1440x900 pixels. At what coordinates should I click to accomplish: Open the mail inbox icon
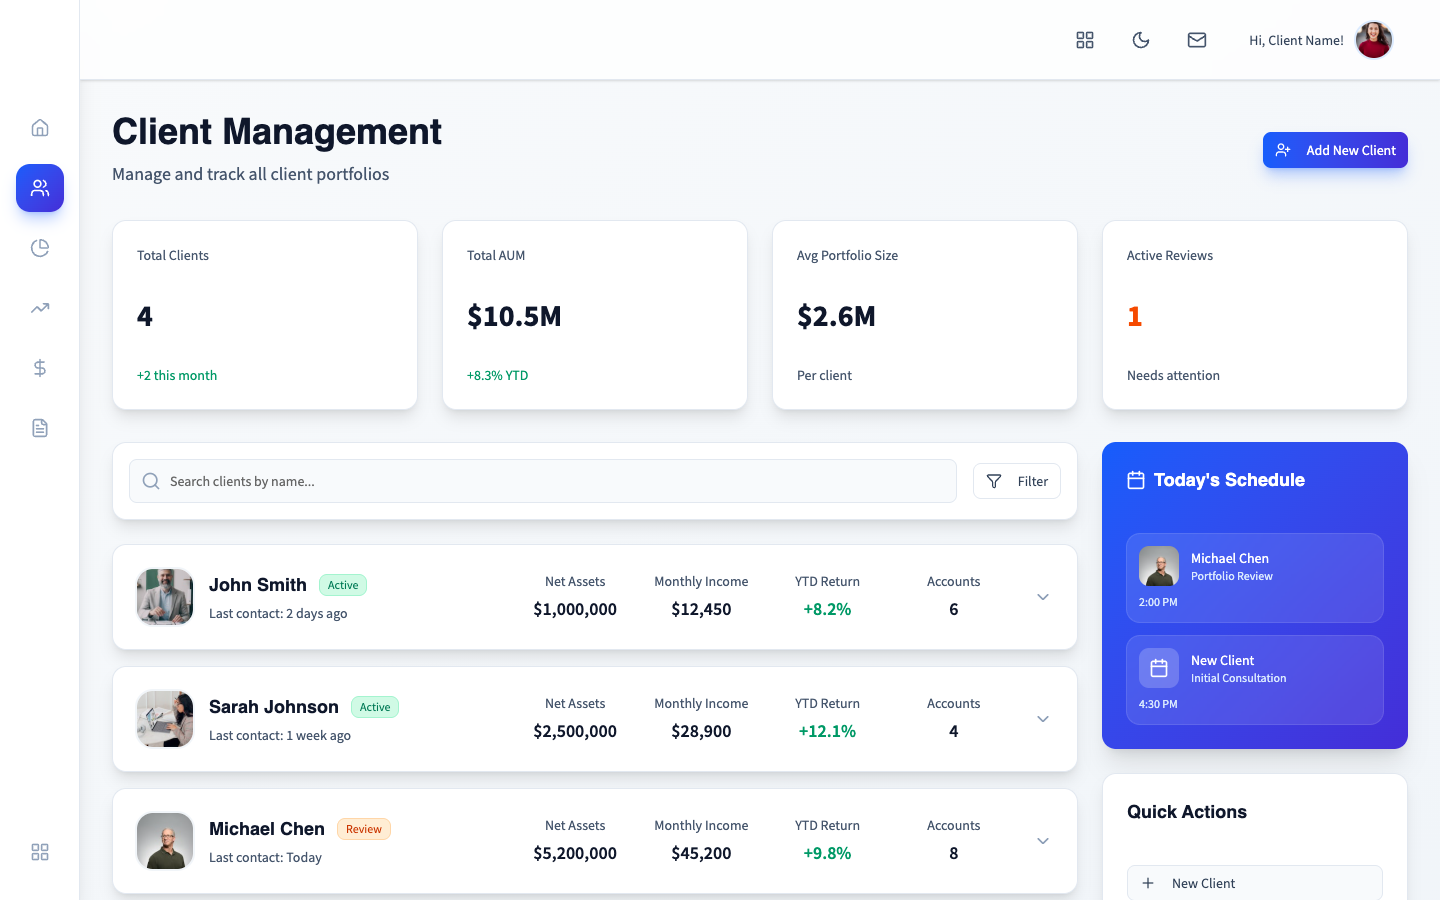1196,40
